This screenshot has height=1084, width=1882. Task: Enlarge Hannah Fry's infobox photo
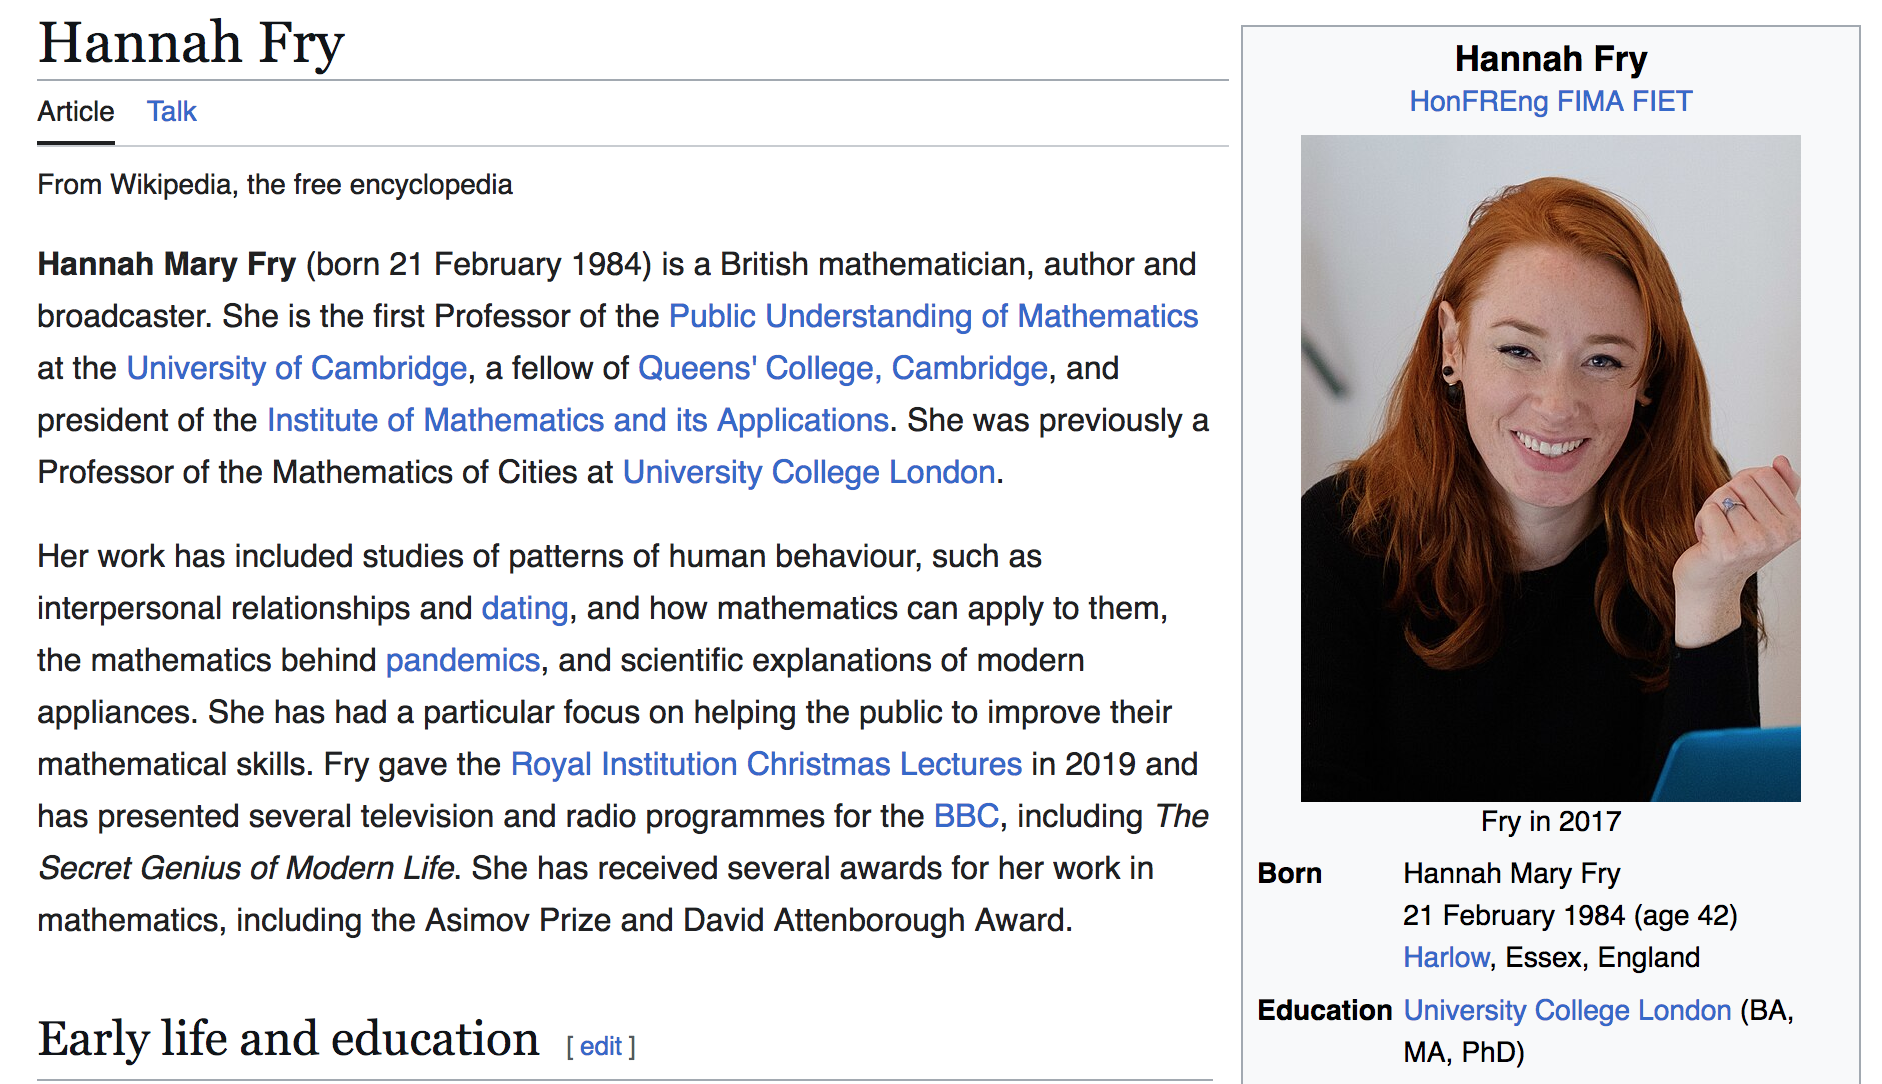[1550, 468]
